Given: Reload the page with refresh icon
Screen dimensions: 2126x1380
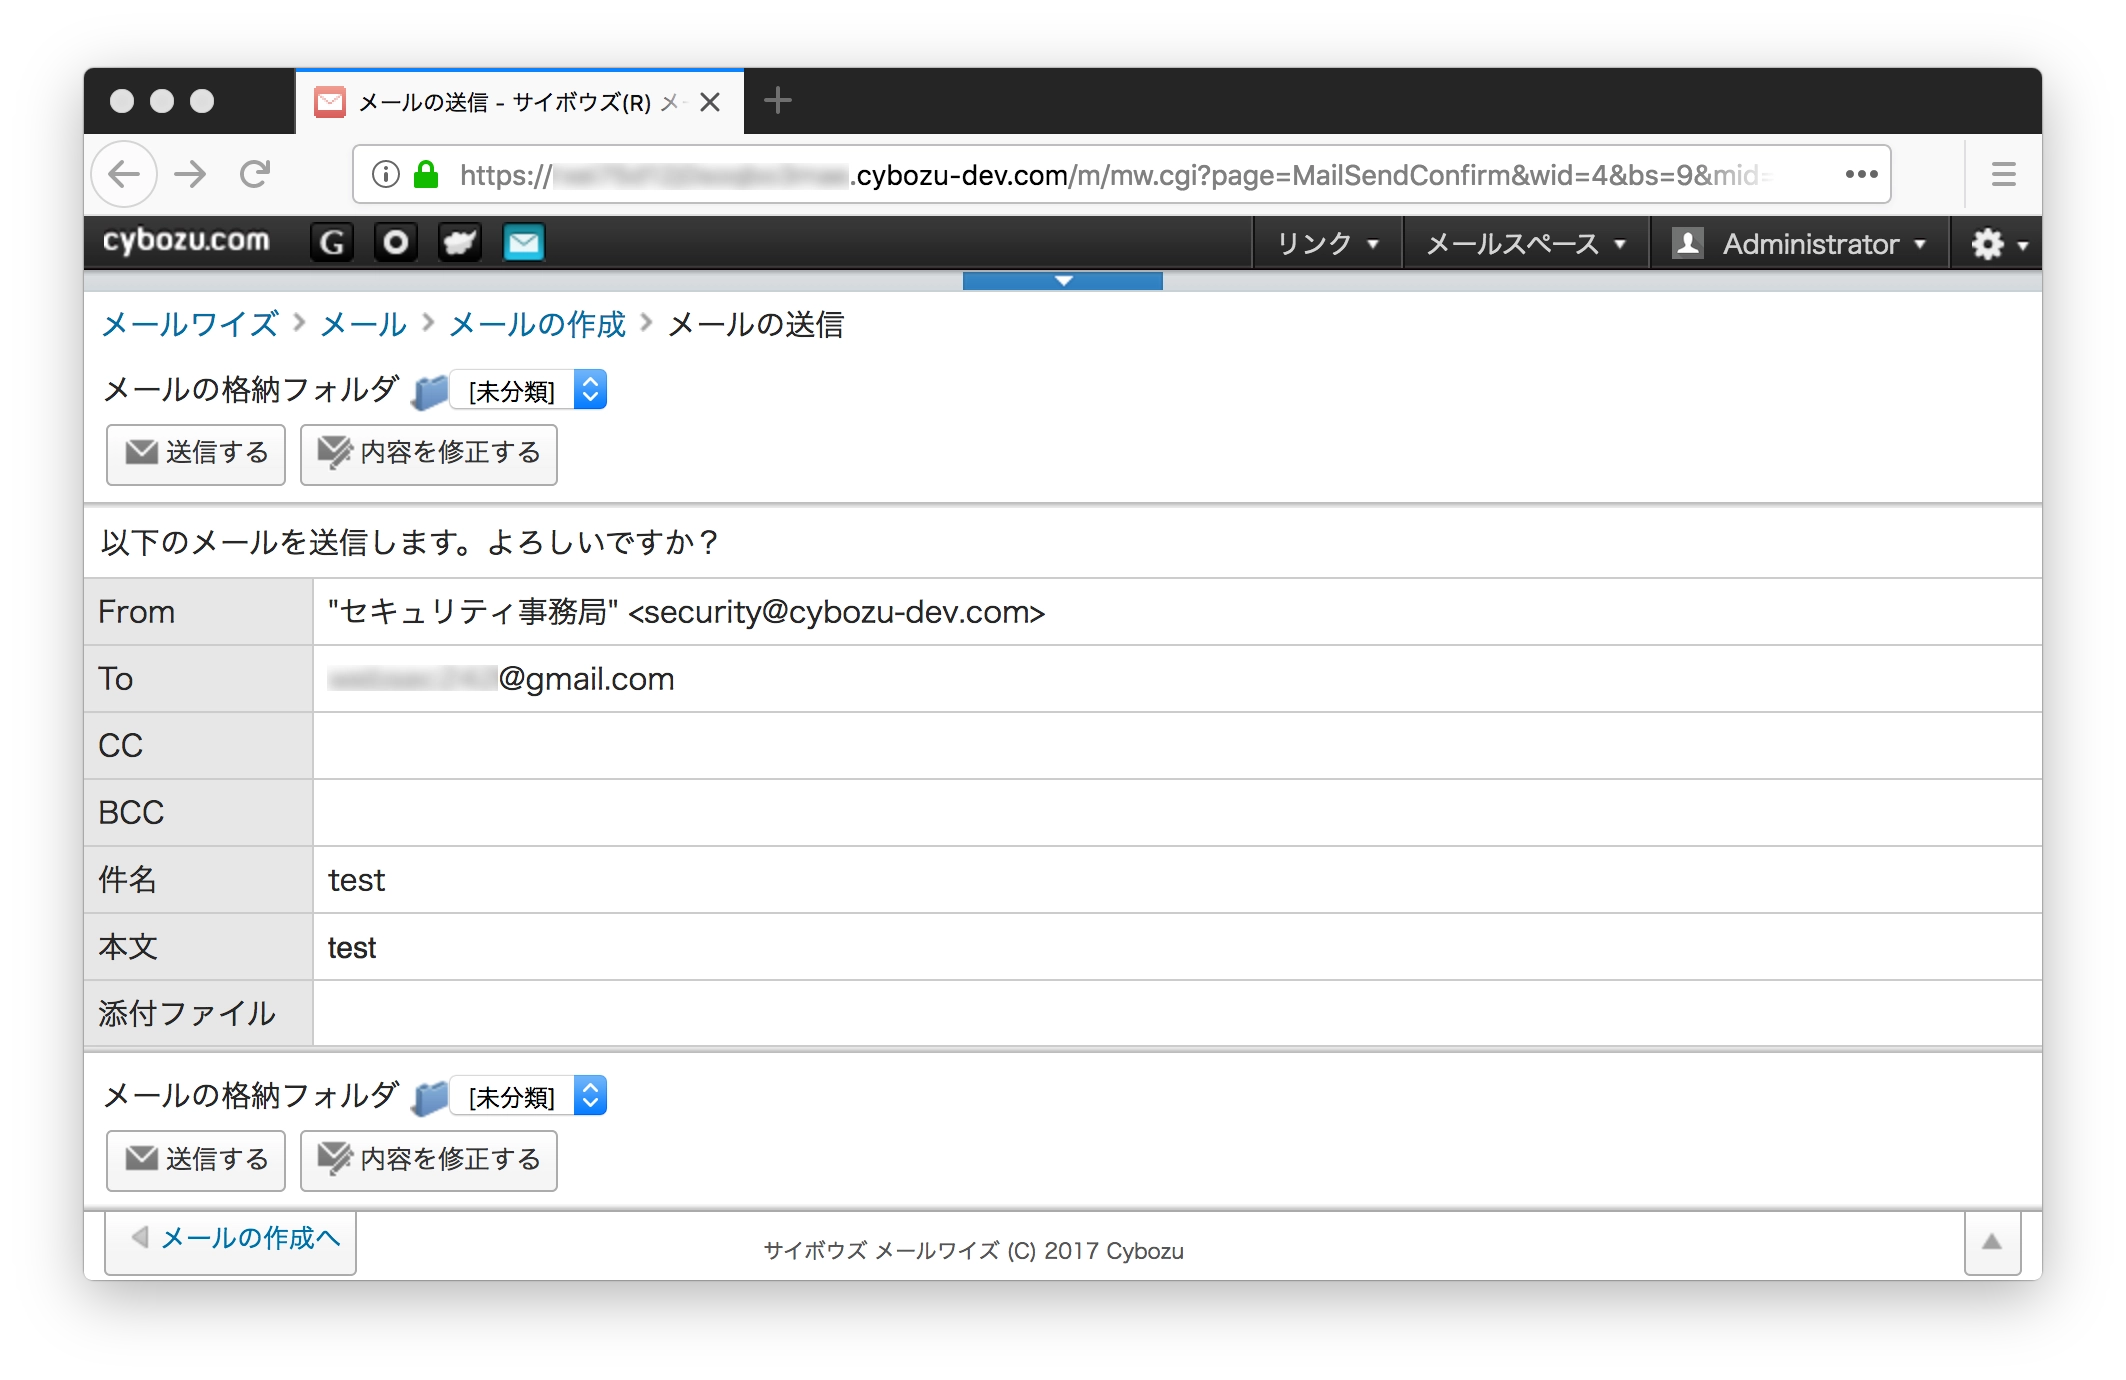Looking at the screenshot, I should click(255, 175).
